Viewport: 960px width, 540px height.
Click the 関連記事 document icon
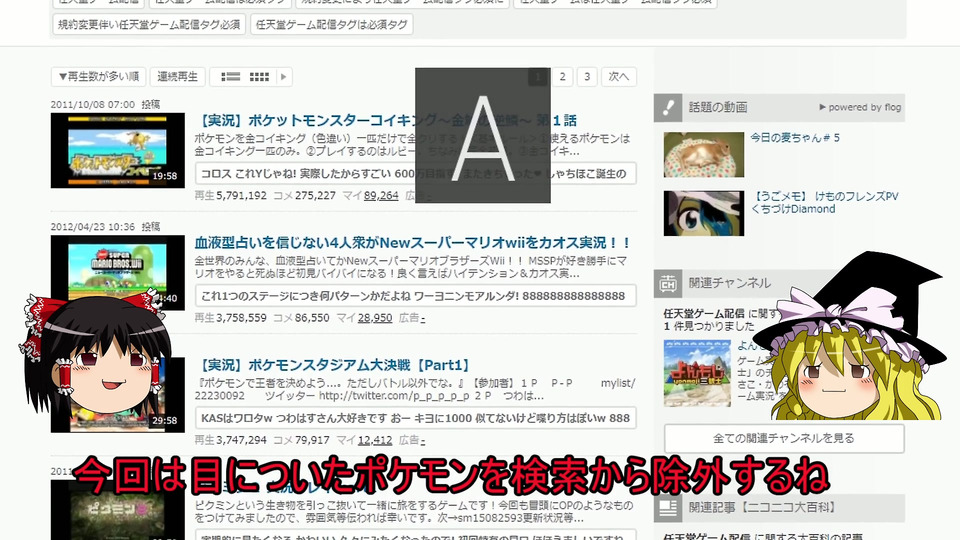pyautogui.click(x=667, y=508)
